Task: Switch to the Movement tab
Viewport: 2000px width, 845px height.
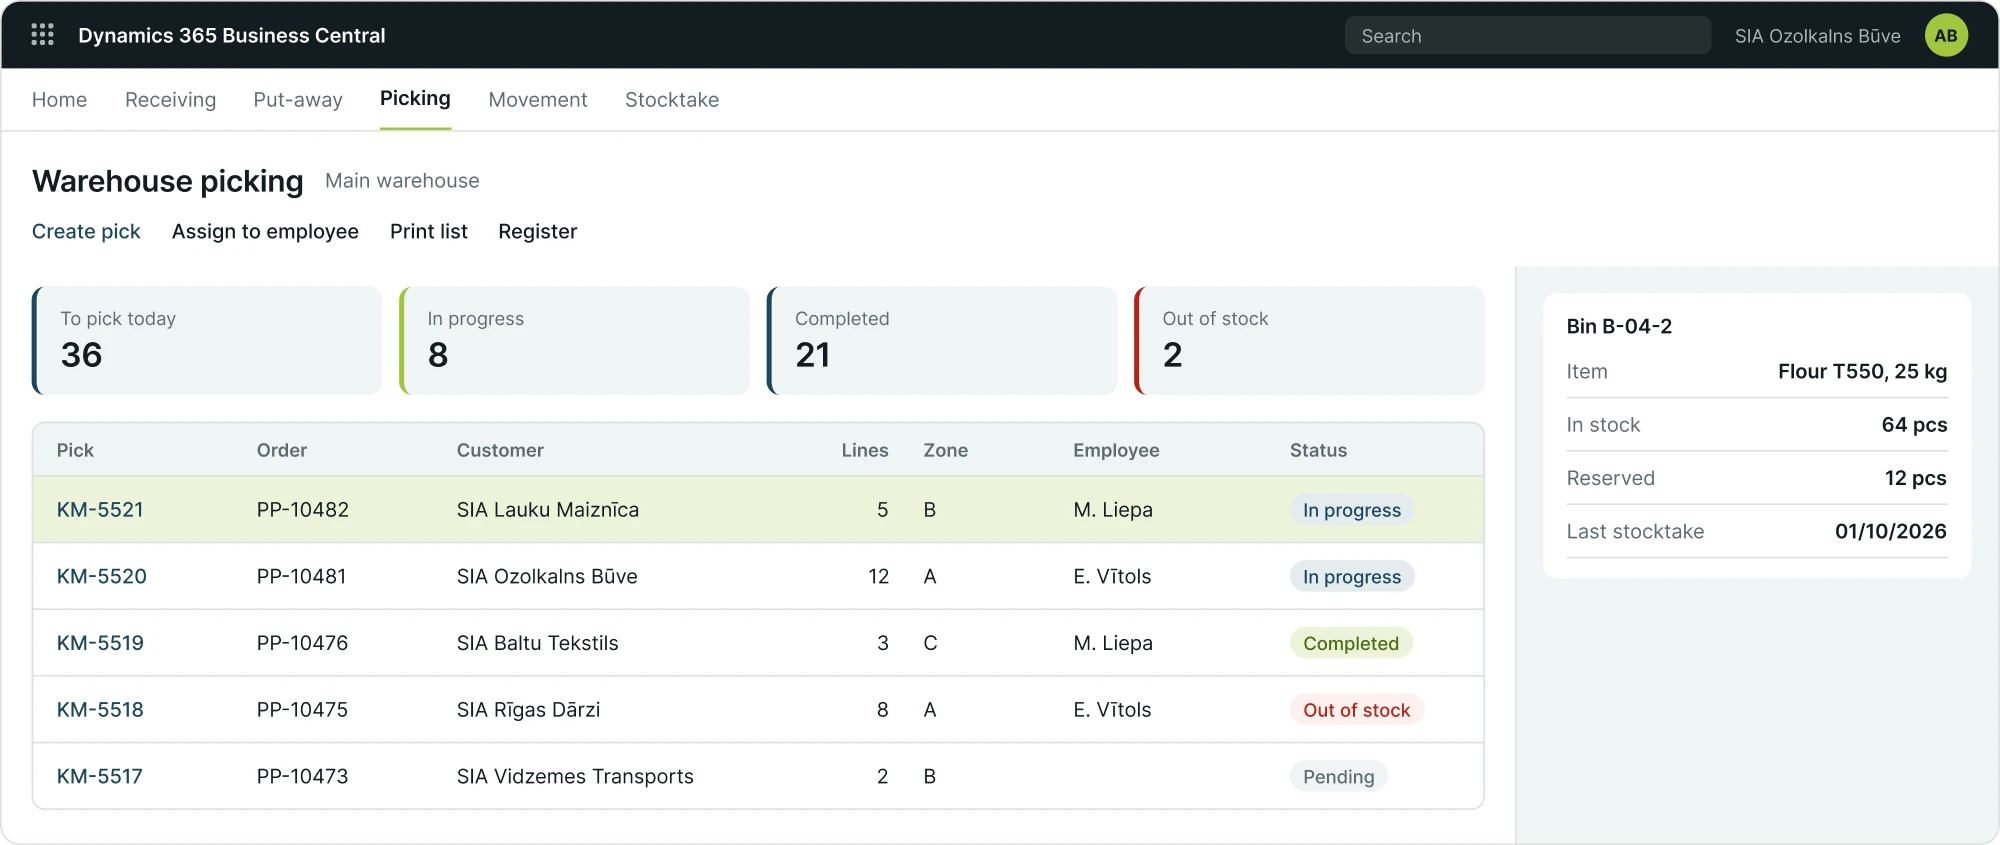Action: (x=538, y=100)
